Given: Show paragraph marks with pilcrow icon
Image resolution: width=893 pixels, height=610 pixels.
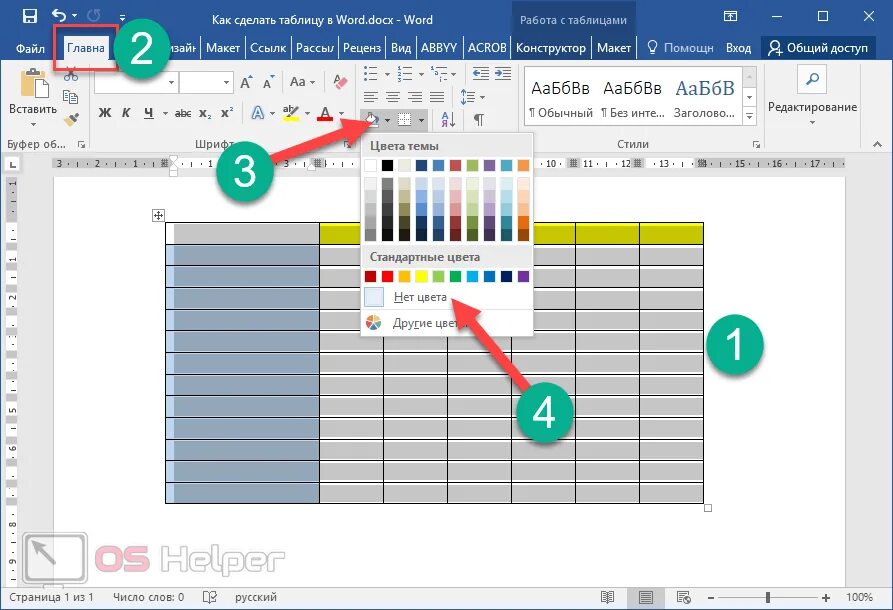Looking at the screenshot, I should click(x=479, y=120).
